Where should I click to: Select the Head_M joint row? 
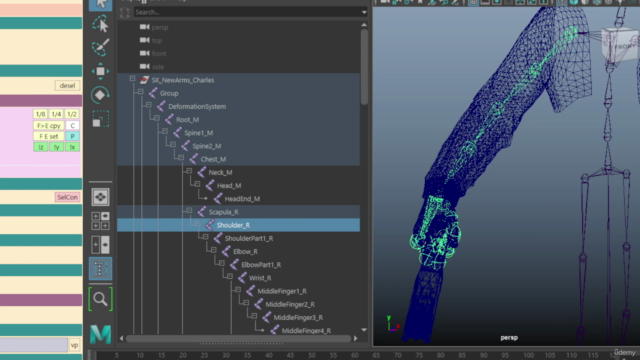pos(238,186)
